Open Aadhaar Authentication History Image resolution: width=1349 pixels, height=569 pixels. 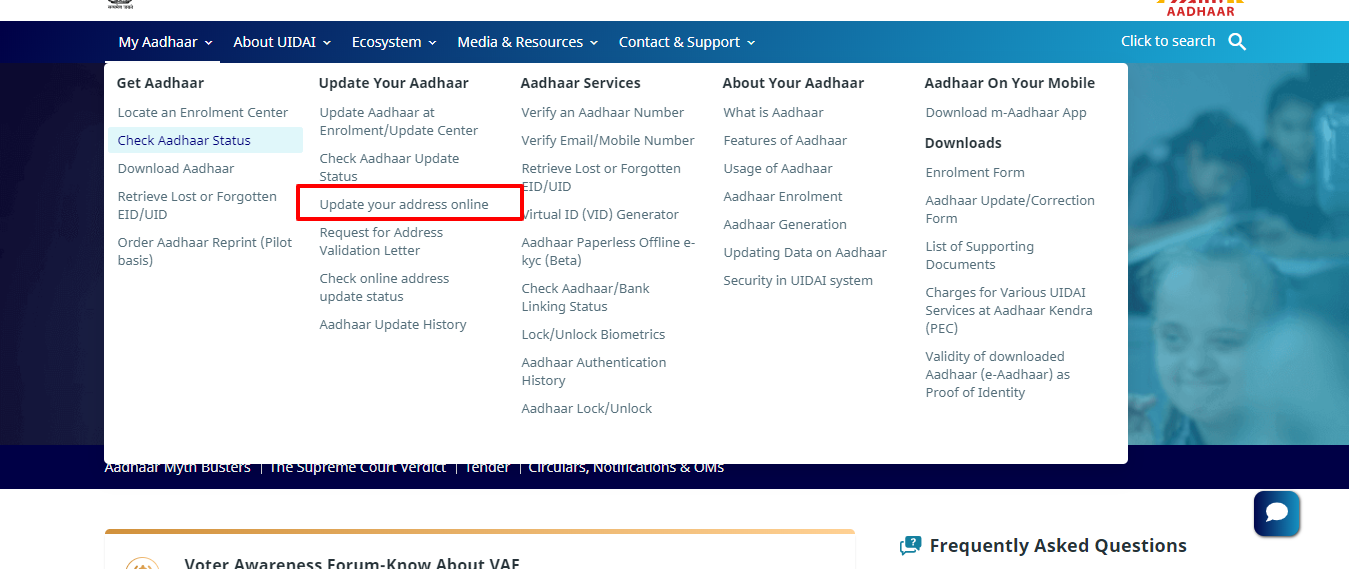(x=594, y=372)
